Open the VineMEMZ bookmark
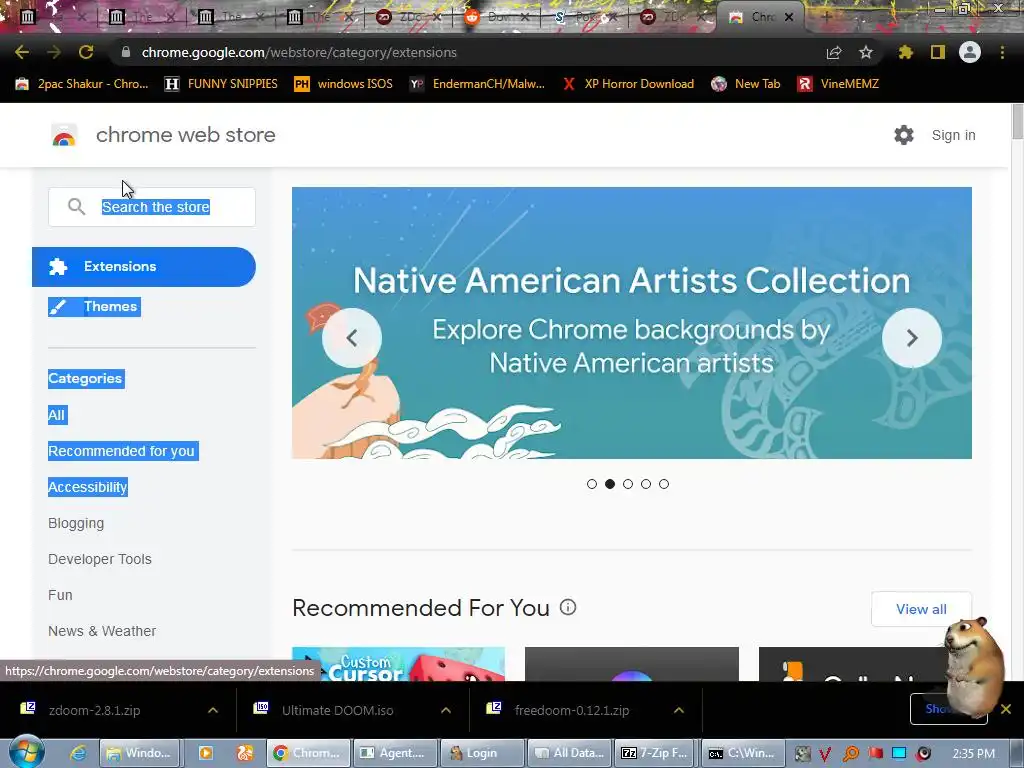This screenshot has height=768, width=1024. click(x=838, y=84)
